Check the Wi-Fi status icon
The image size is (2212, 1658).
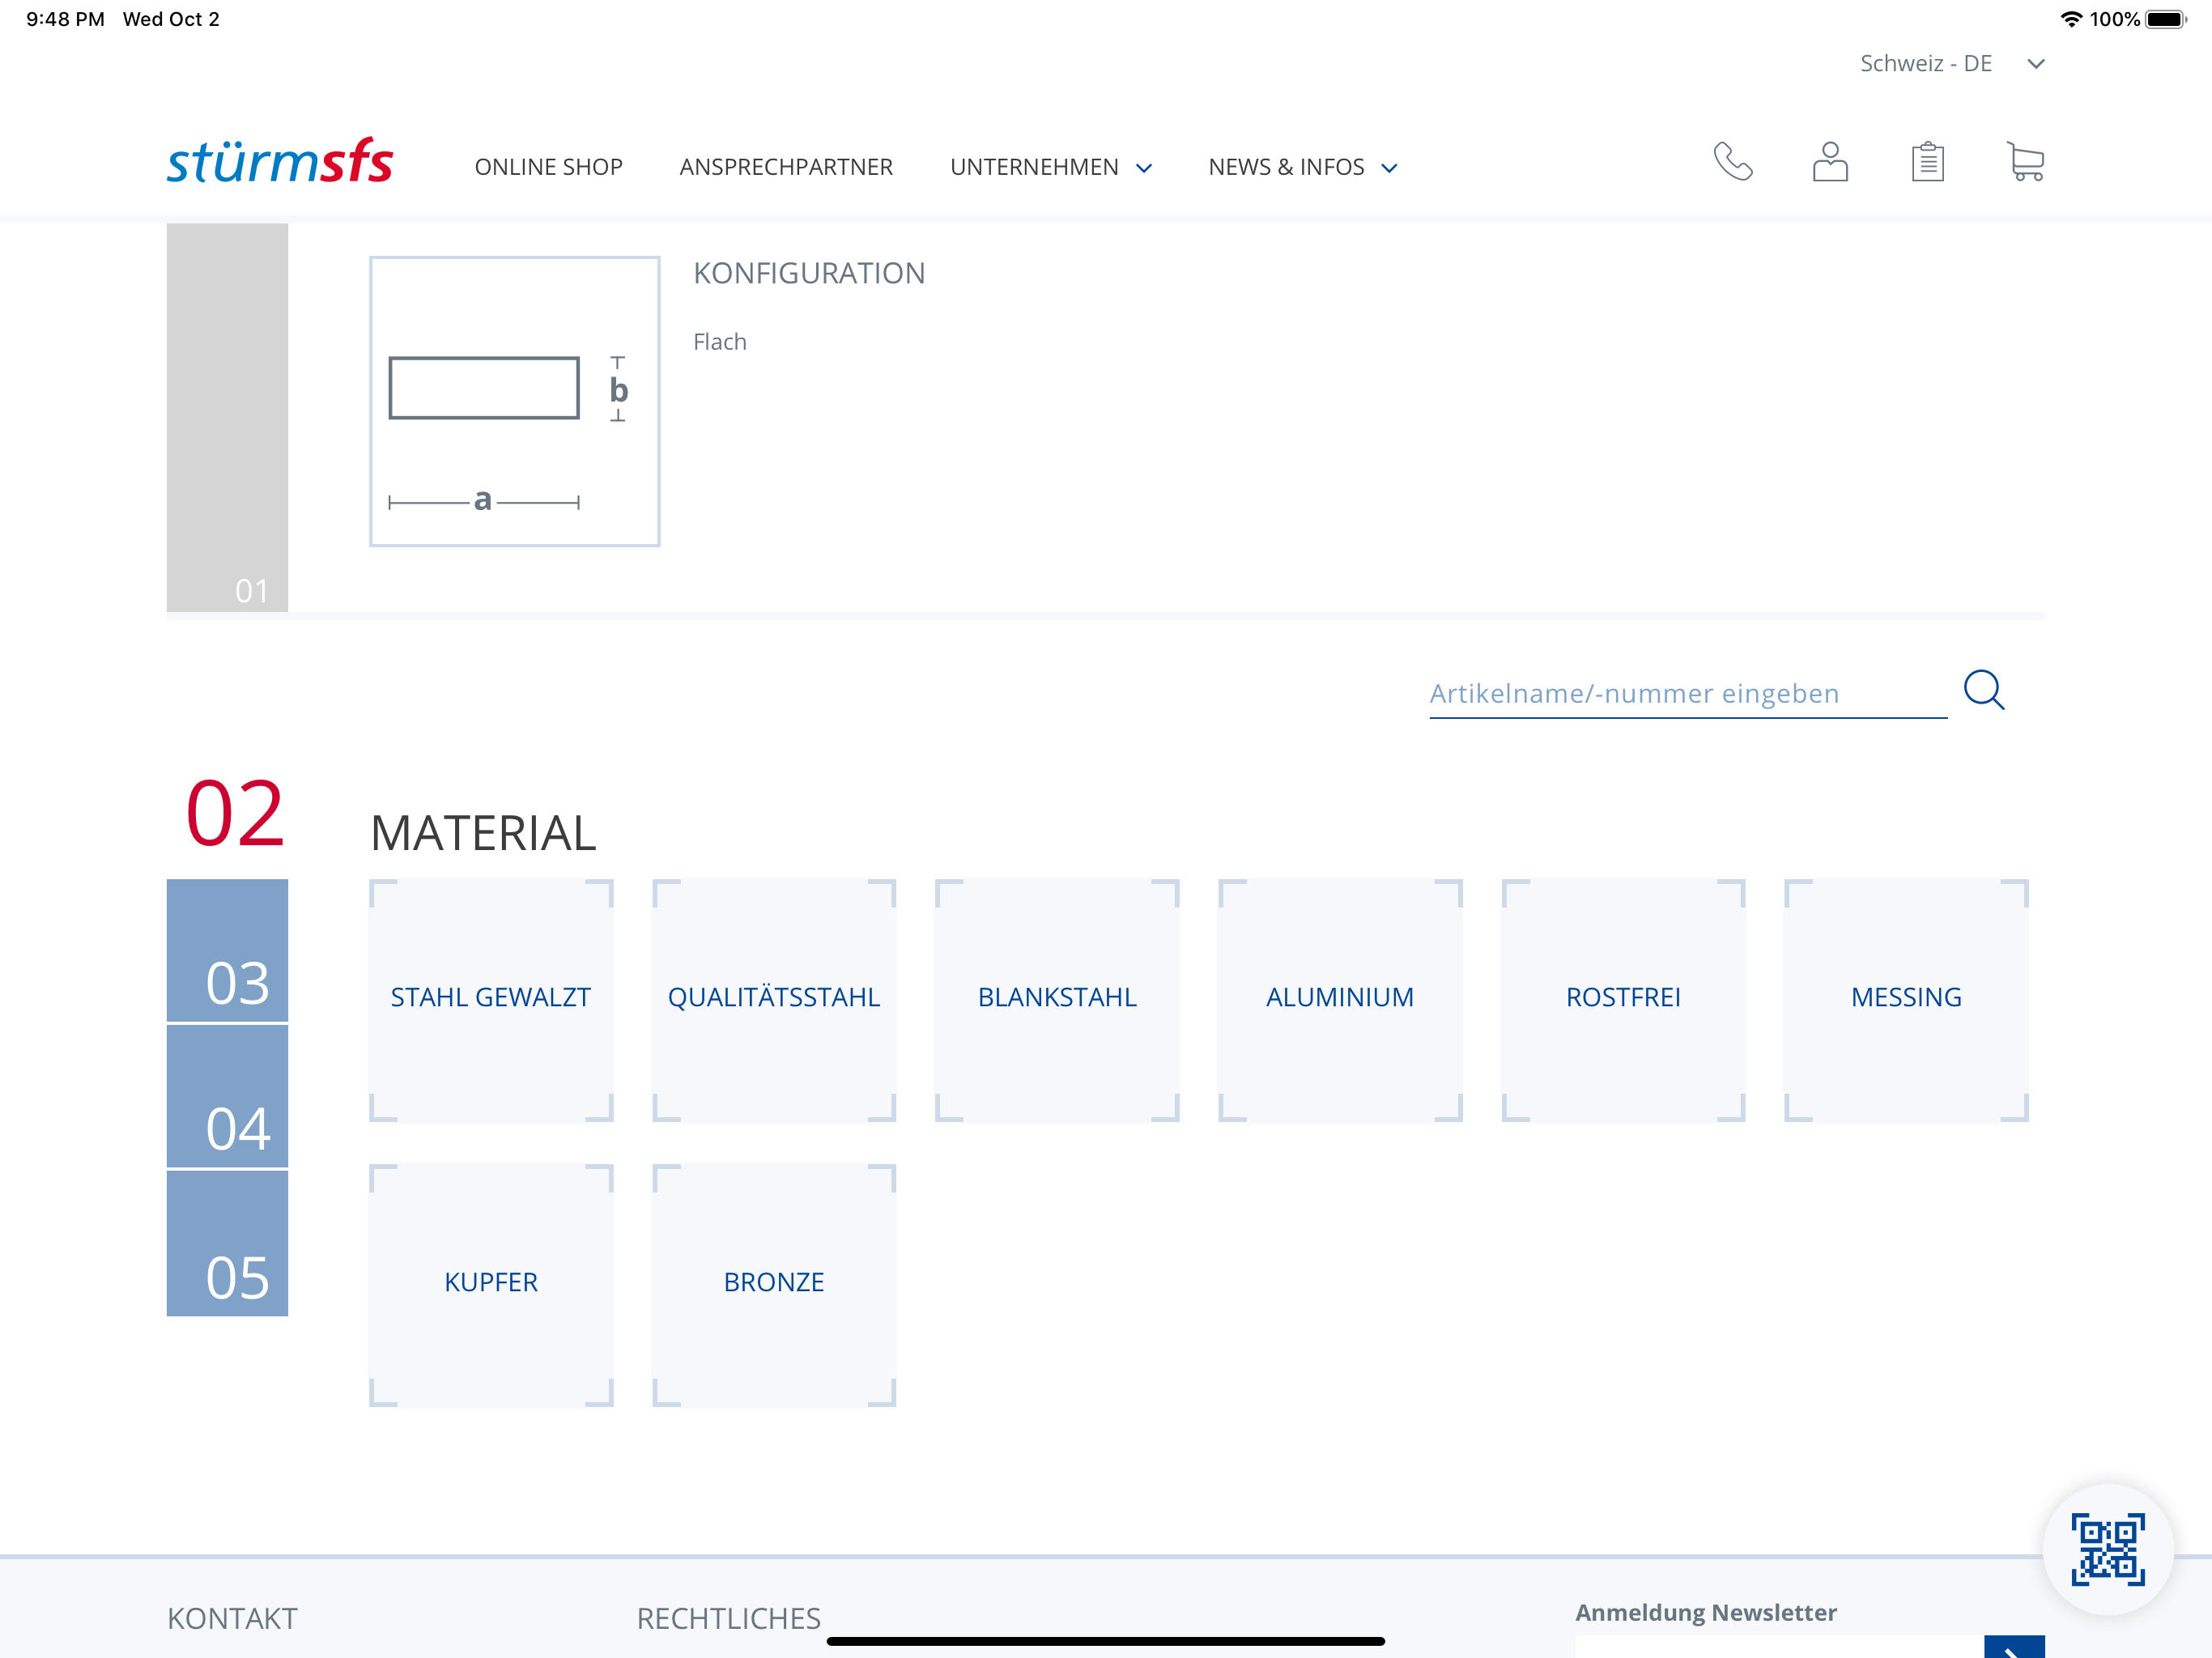pyautogui.click(x=2071, y=19)
